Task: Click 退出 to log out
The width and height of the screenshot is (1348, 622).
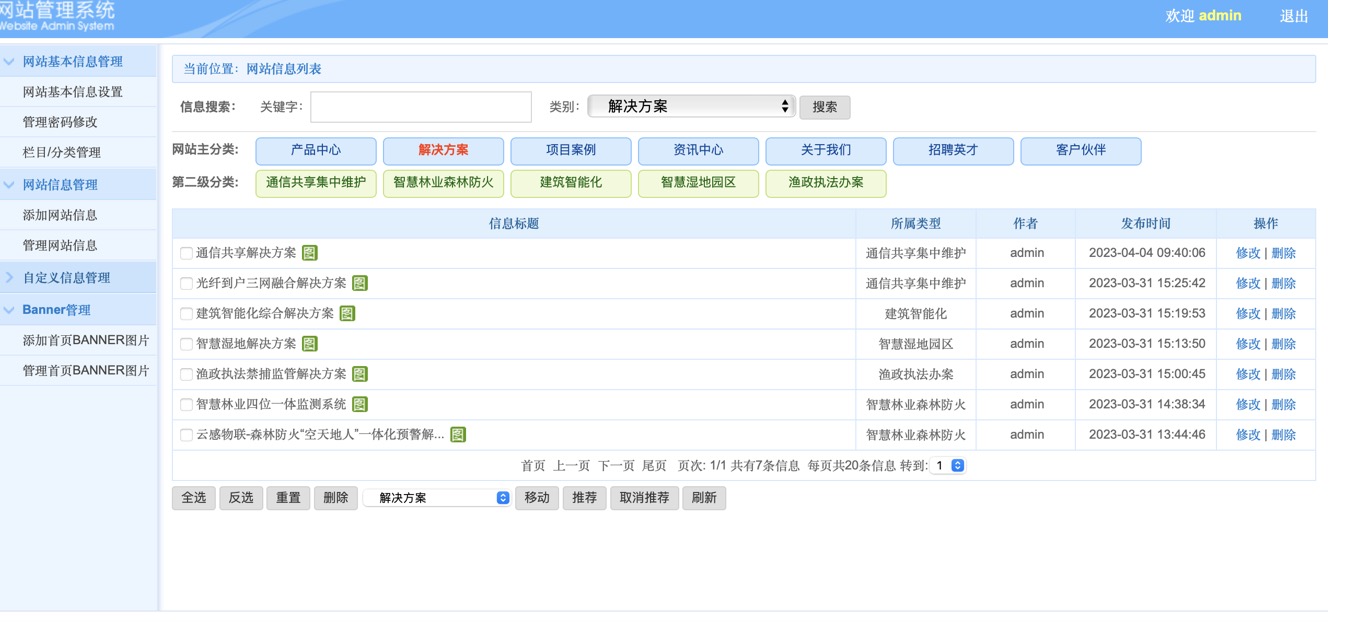Action: point(1294,16)
